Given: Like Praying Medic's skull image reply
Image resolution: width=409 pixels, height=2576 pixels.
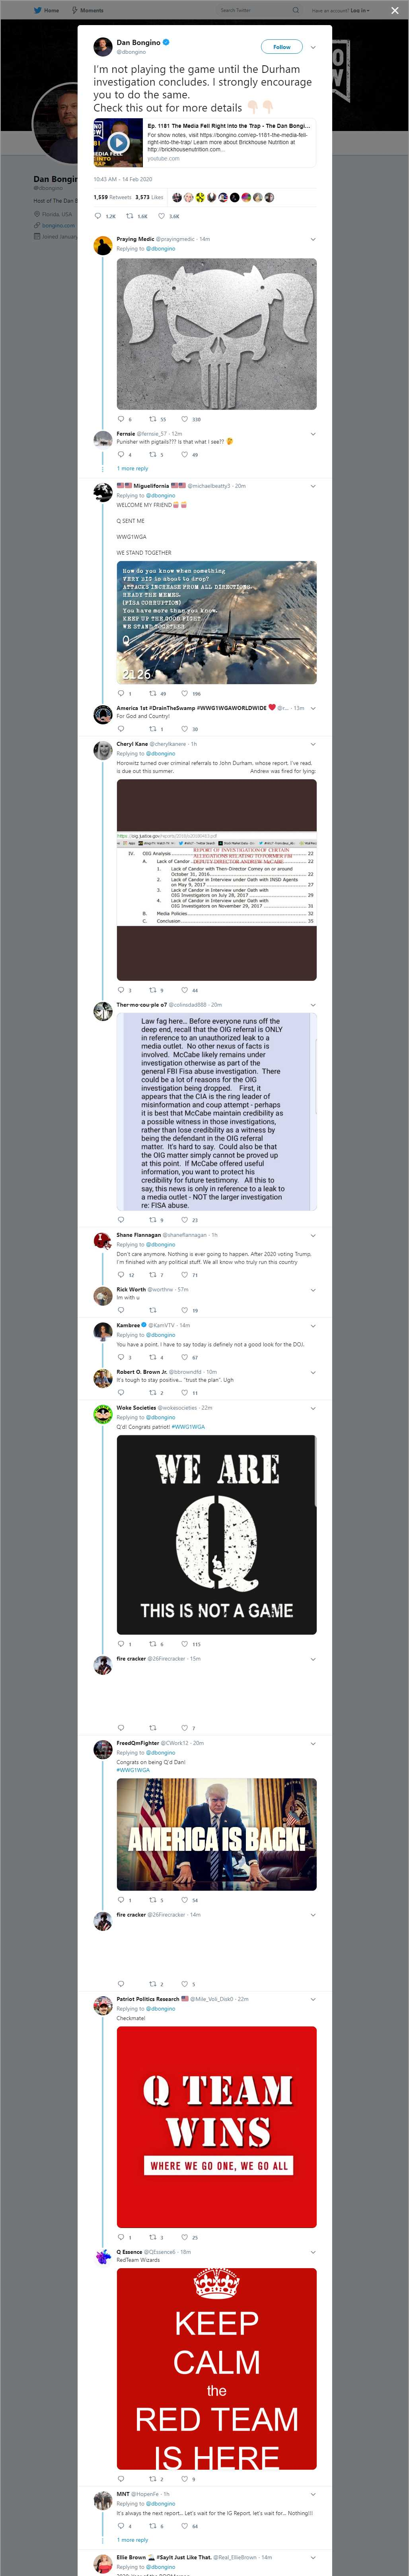Looking at the screenshot, I should [x=184, y=419].
